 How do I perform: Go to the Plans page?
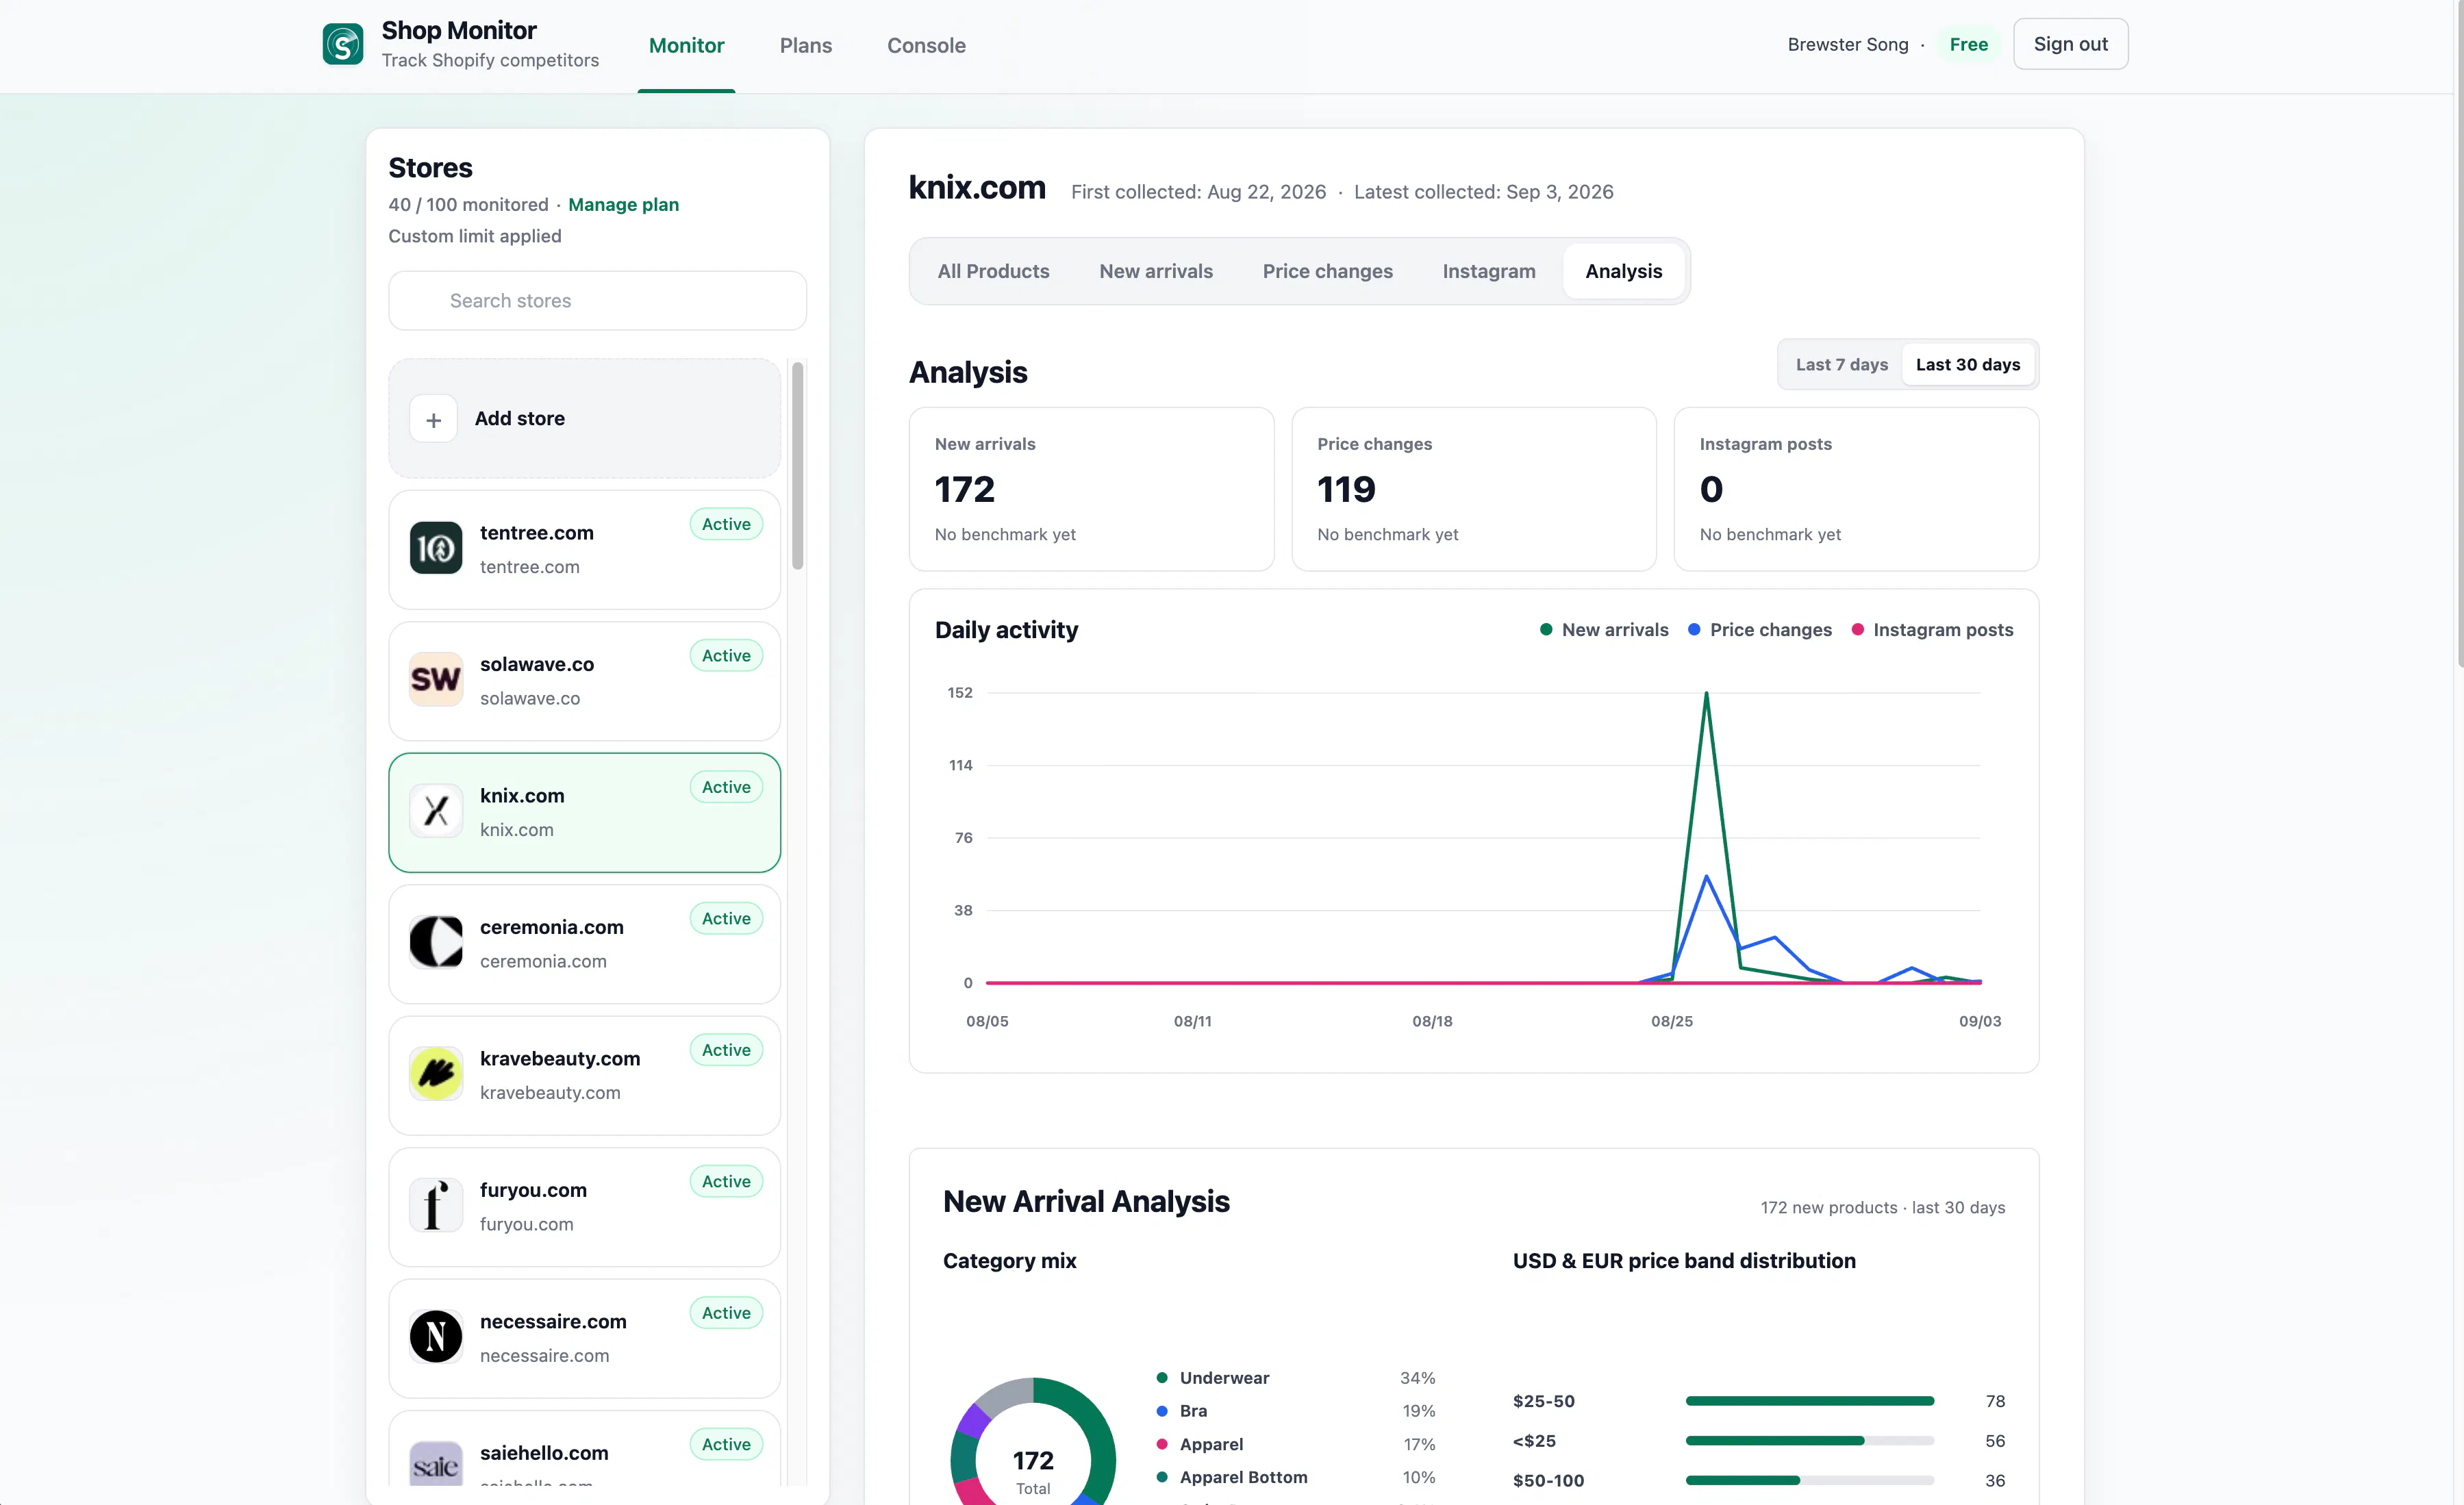pyautogui.click(x=805, y=45)
